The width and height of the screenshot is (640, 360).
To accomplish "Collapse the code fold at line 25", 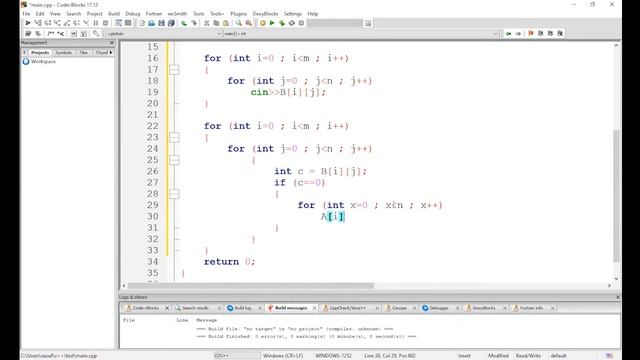I will pyautogui.click(x=174, y=160).
